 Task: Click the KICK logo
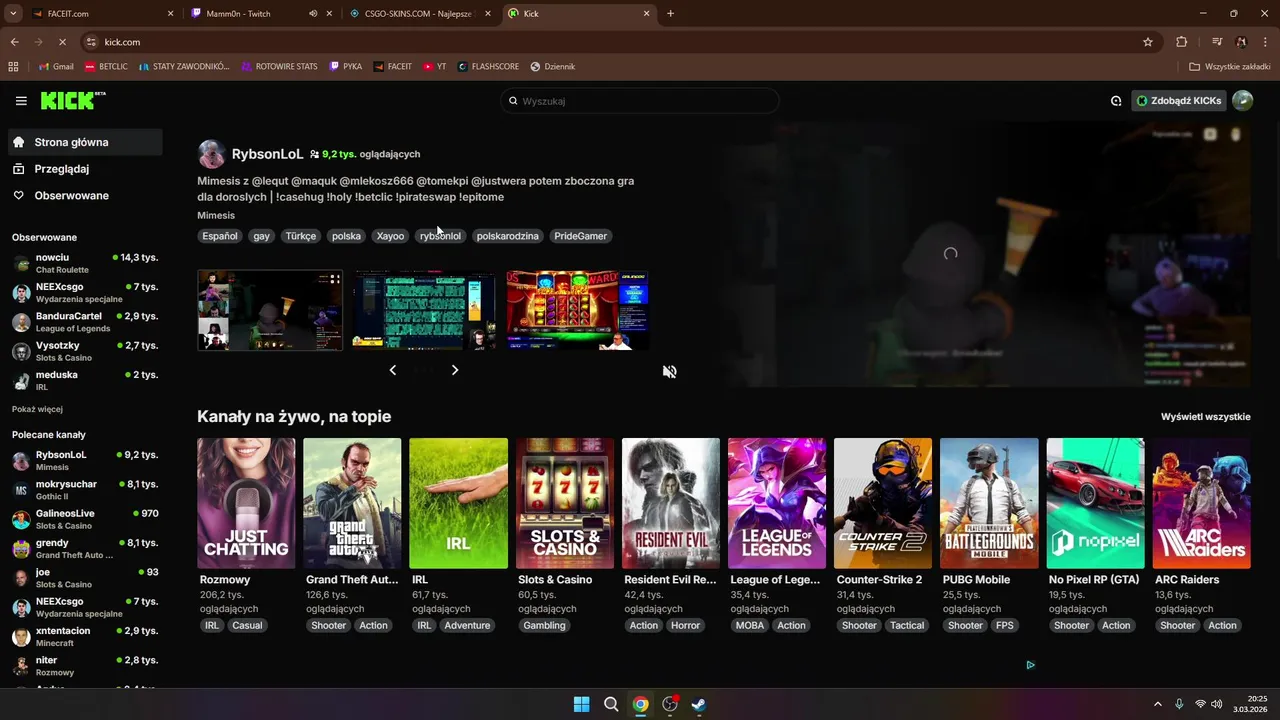point(72,100)
